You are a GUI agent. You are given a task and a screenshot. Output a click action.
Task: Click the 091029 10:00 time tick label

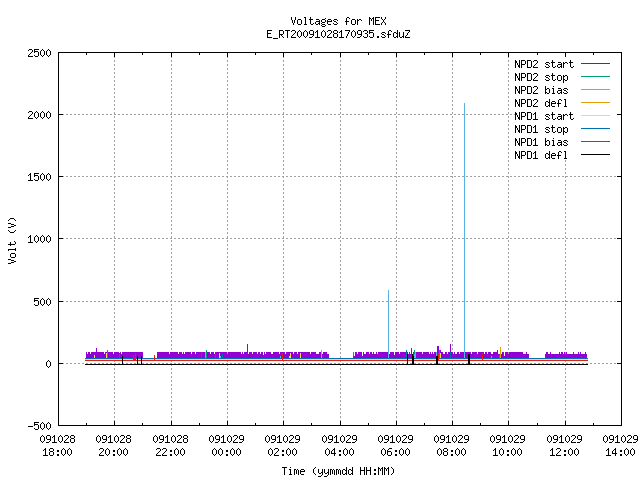pos(507,446)
